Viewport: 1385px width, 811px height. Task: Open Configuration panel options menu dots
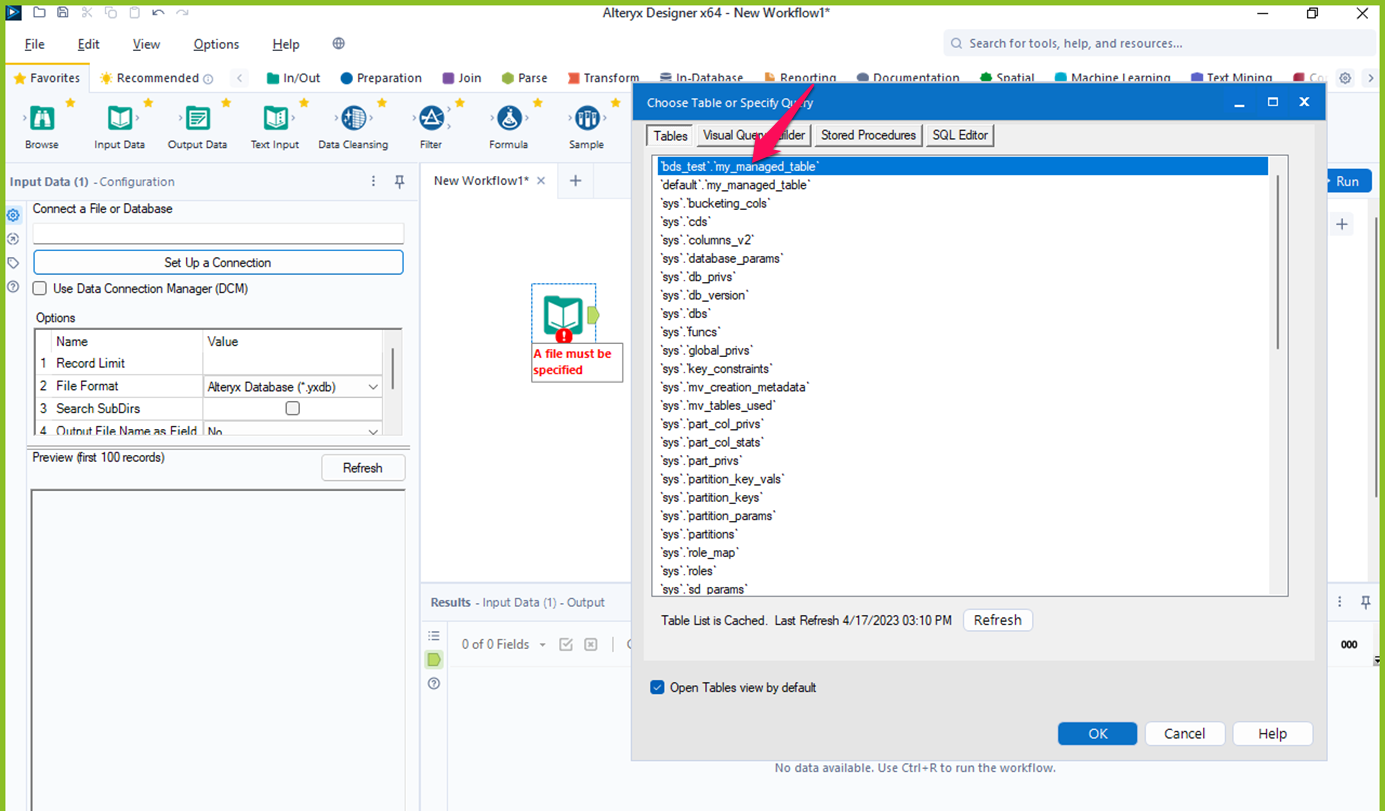coord(374,182)
